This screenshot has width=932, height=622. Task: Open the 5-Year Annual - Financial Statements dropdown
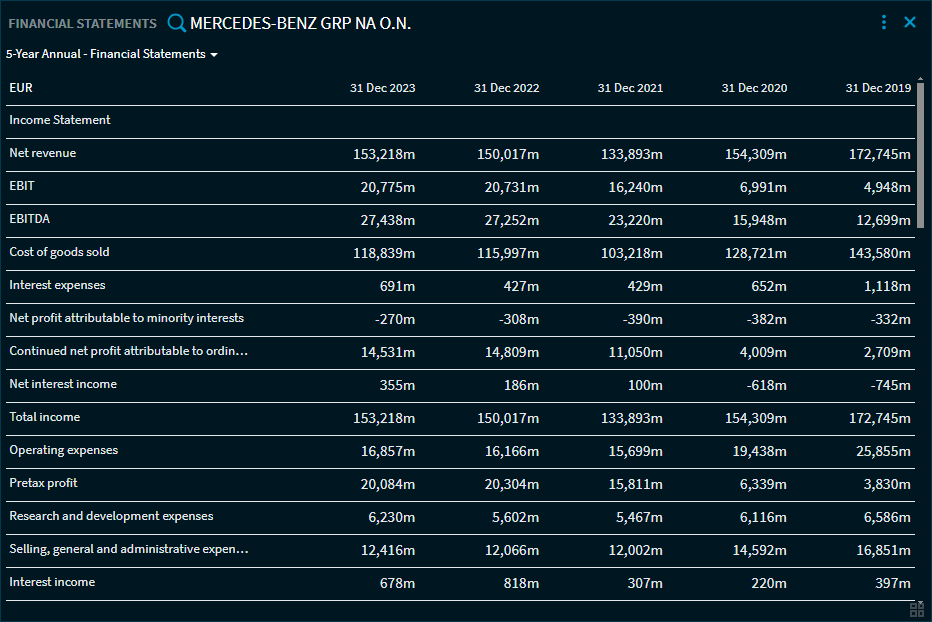click(110, 55)
